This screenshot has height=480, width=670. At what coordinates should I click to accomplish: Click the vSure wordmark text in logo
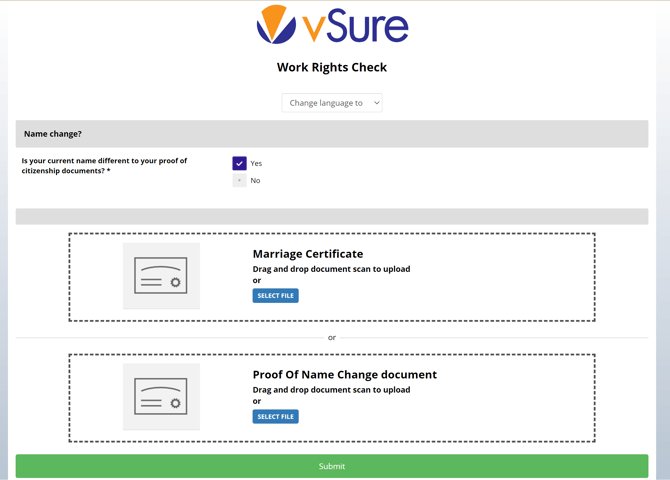(355, 26)
